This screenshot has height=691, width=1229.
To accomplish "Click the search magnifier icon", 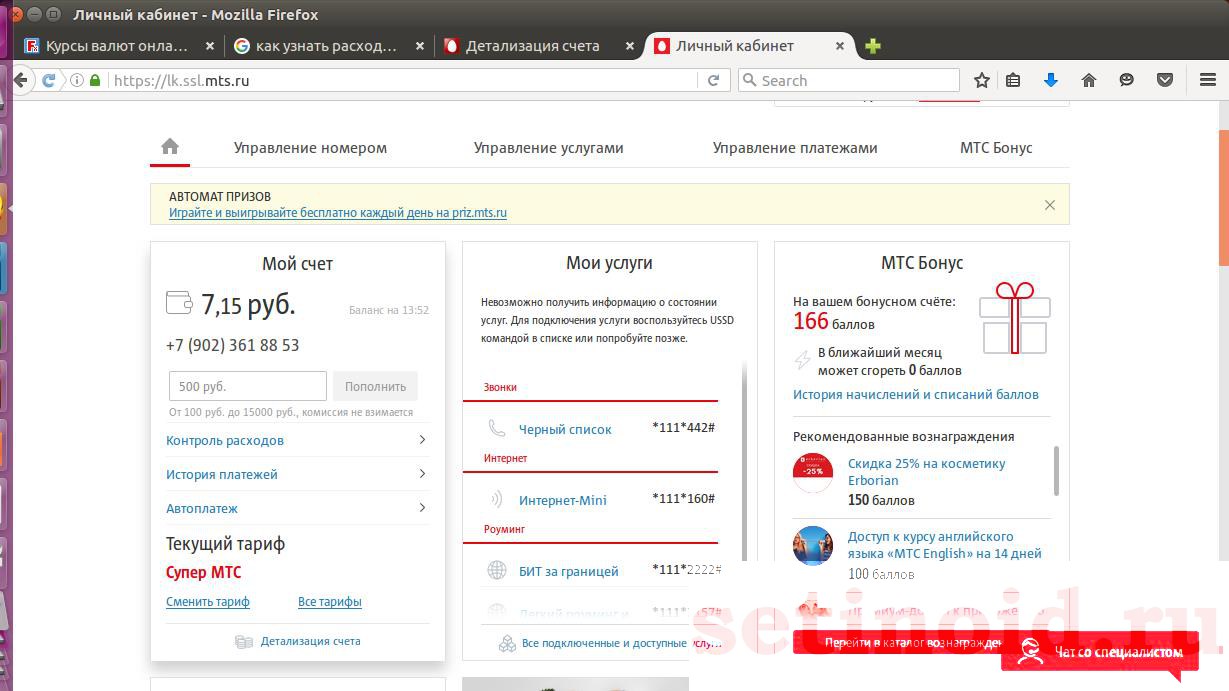I will click(749, 80).
